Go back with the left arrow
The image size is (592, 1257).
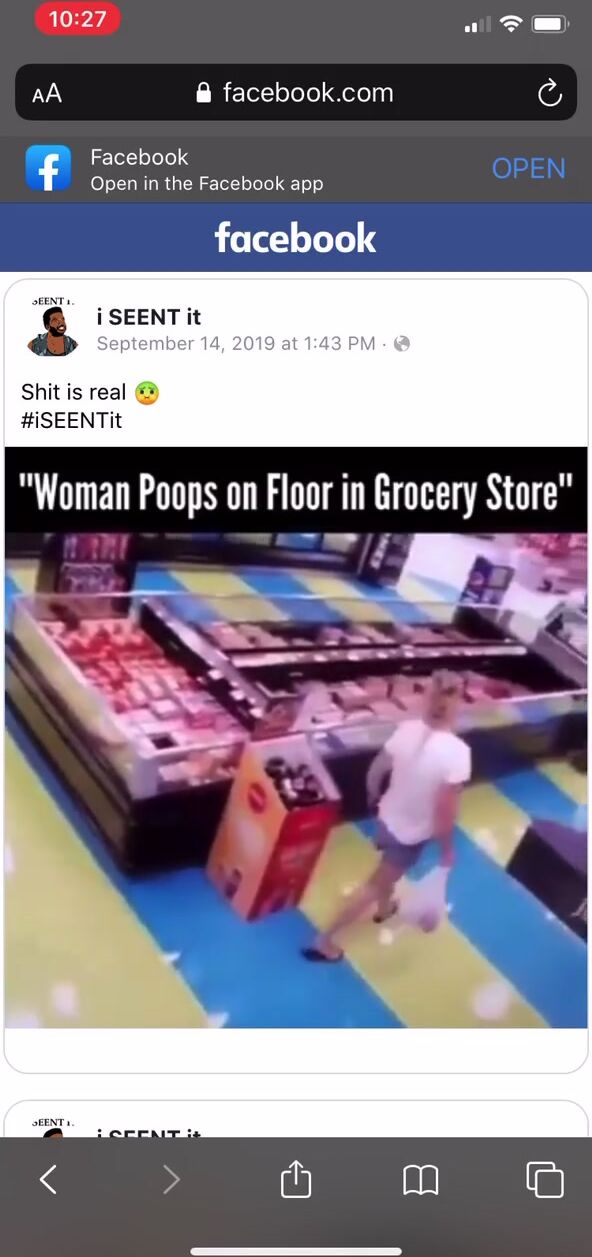pyautogui.click(x=48, y=1181)
